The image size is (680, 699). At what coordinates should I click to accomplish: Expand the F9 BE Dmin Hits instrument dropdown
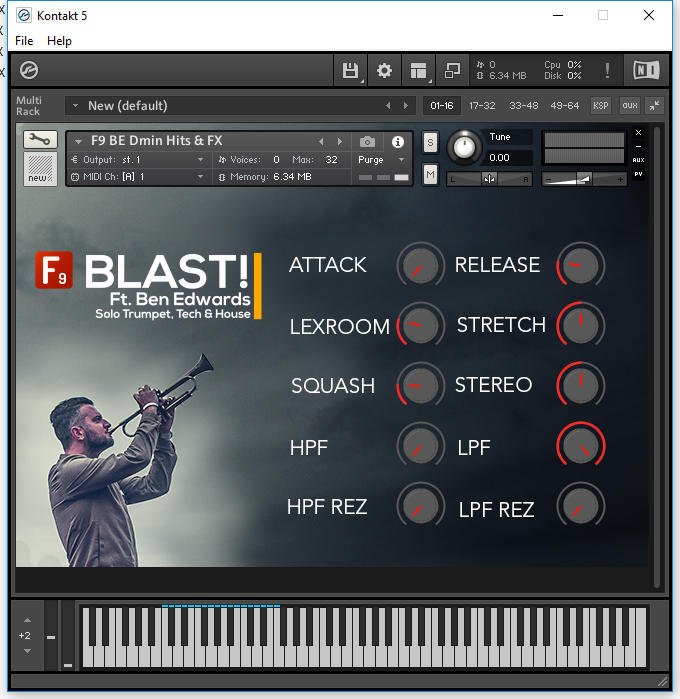[78, 141]
